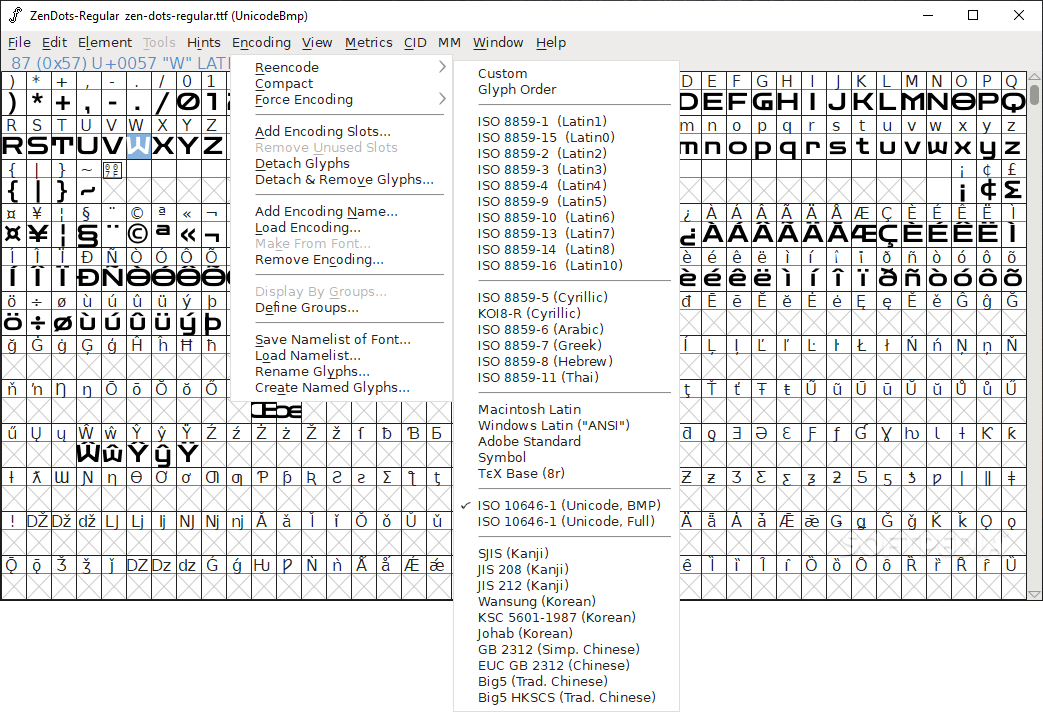This screenshot has width=1043, height=712.
Task: Choose Load Encoding...
Action: tap(307, 227)
